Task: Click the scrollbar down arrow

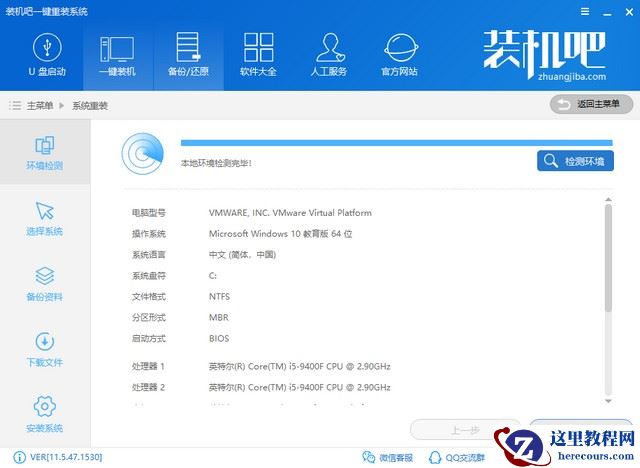Action: (x=608, y=401)
